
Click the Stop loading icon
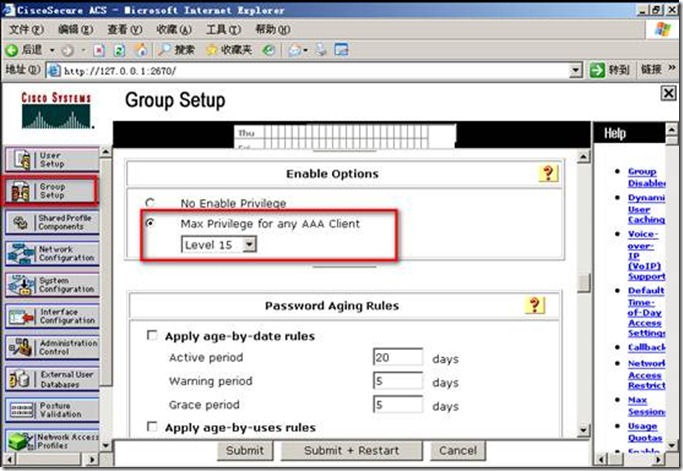tap(99, 51)
